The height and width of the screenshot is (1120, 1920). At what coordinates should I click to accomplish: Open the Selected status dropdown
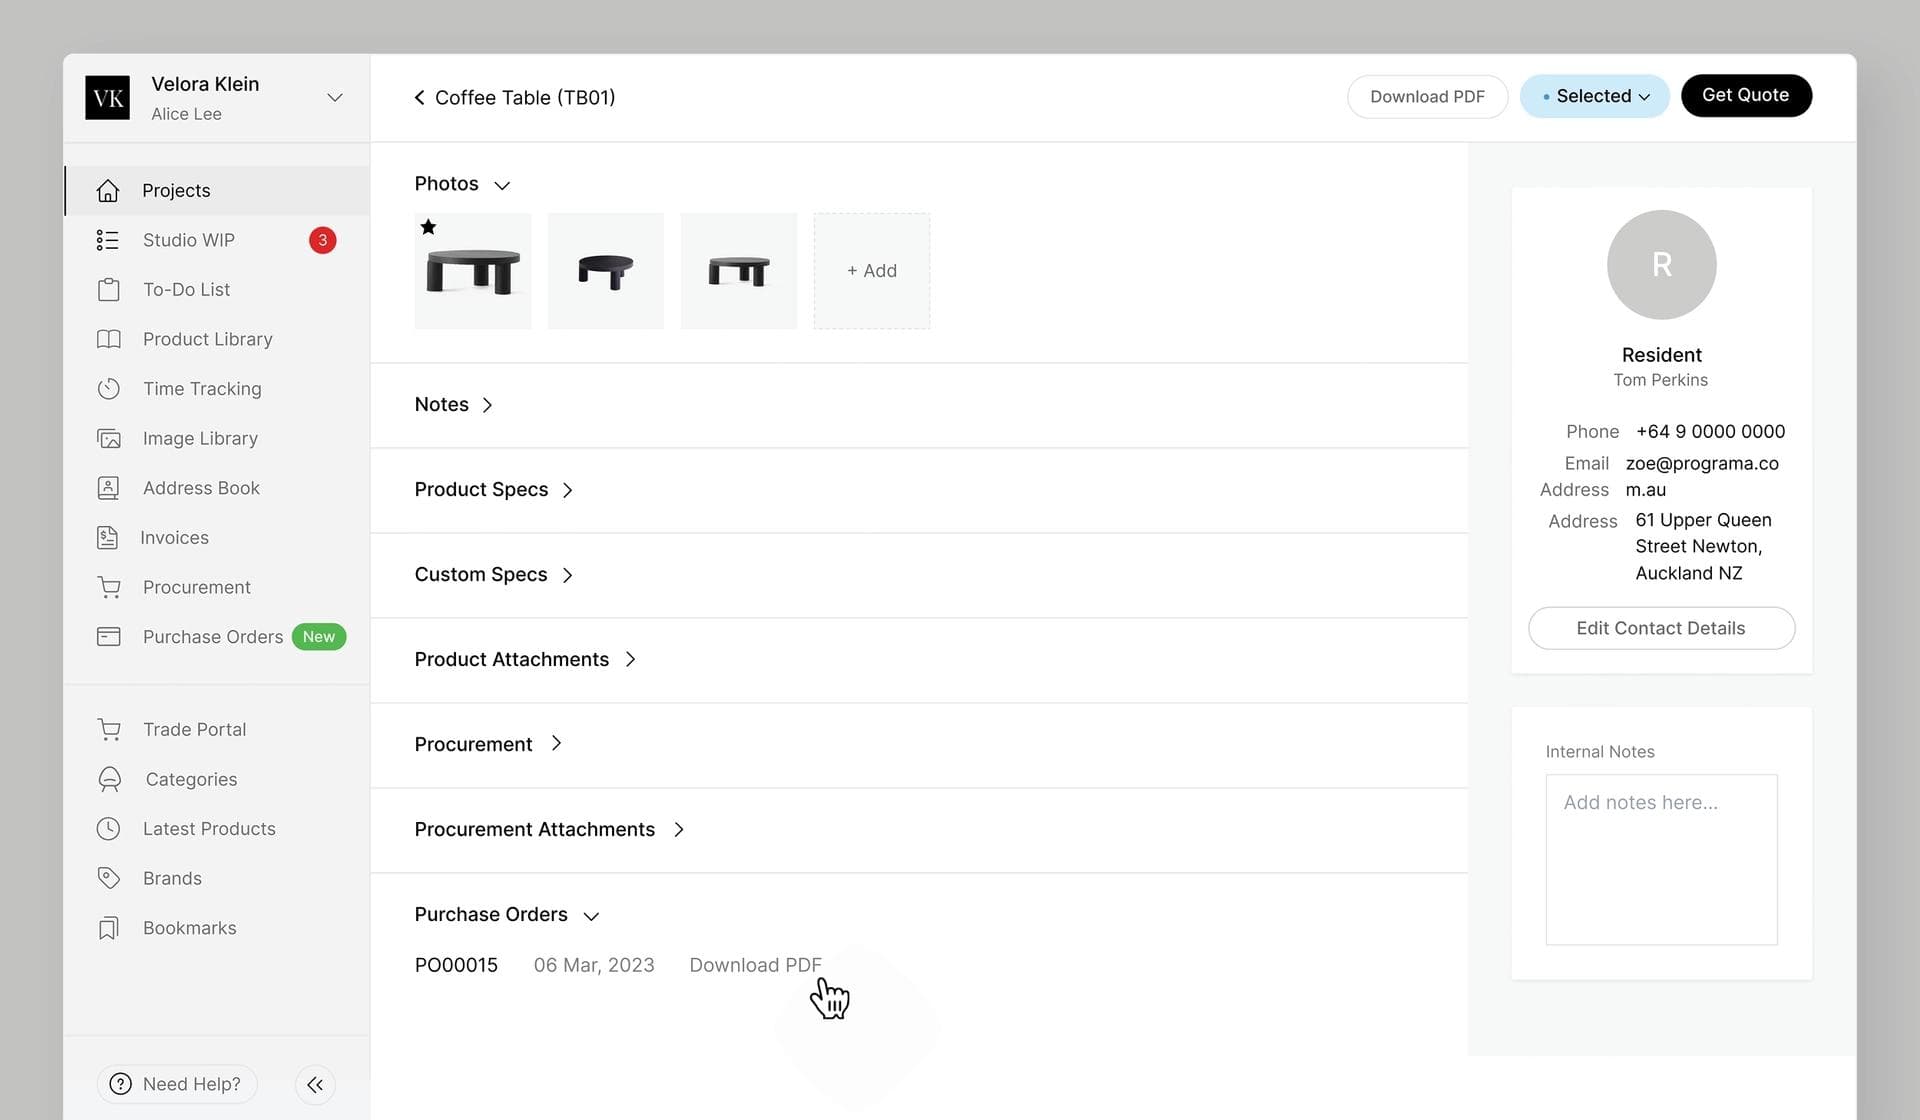(x=1594, y=96)
